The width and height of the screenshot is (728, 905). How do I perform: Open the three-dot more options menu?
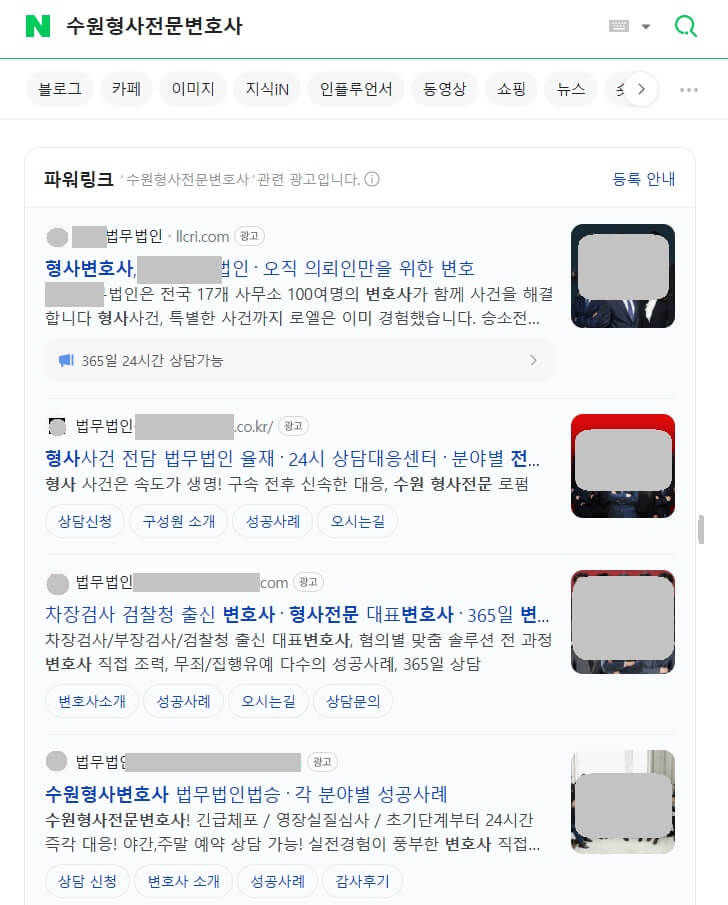pos(689,89)
